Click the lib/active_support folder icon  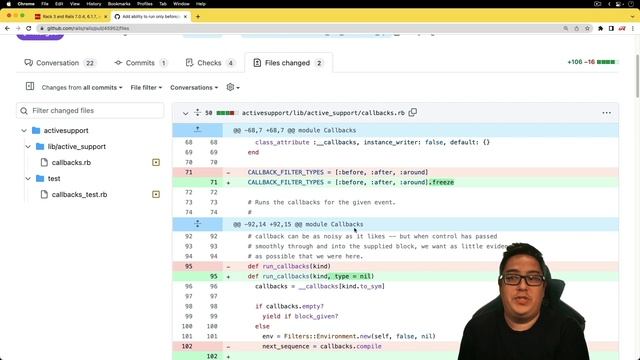(x=40, y=147)
